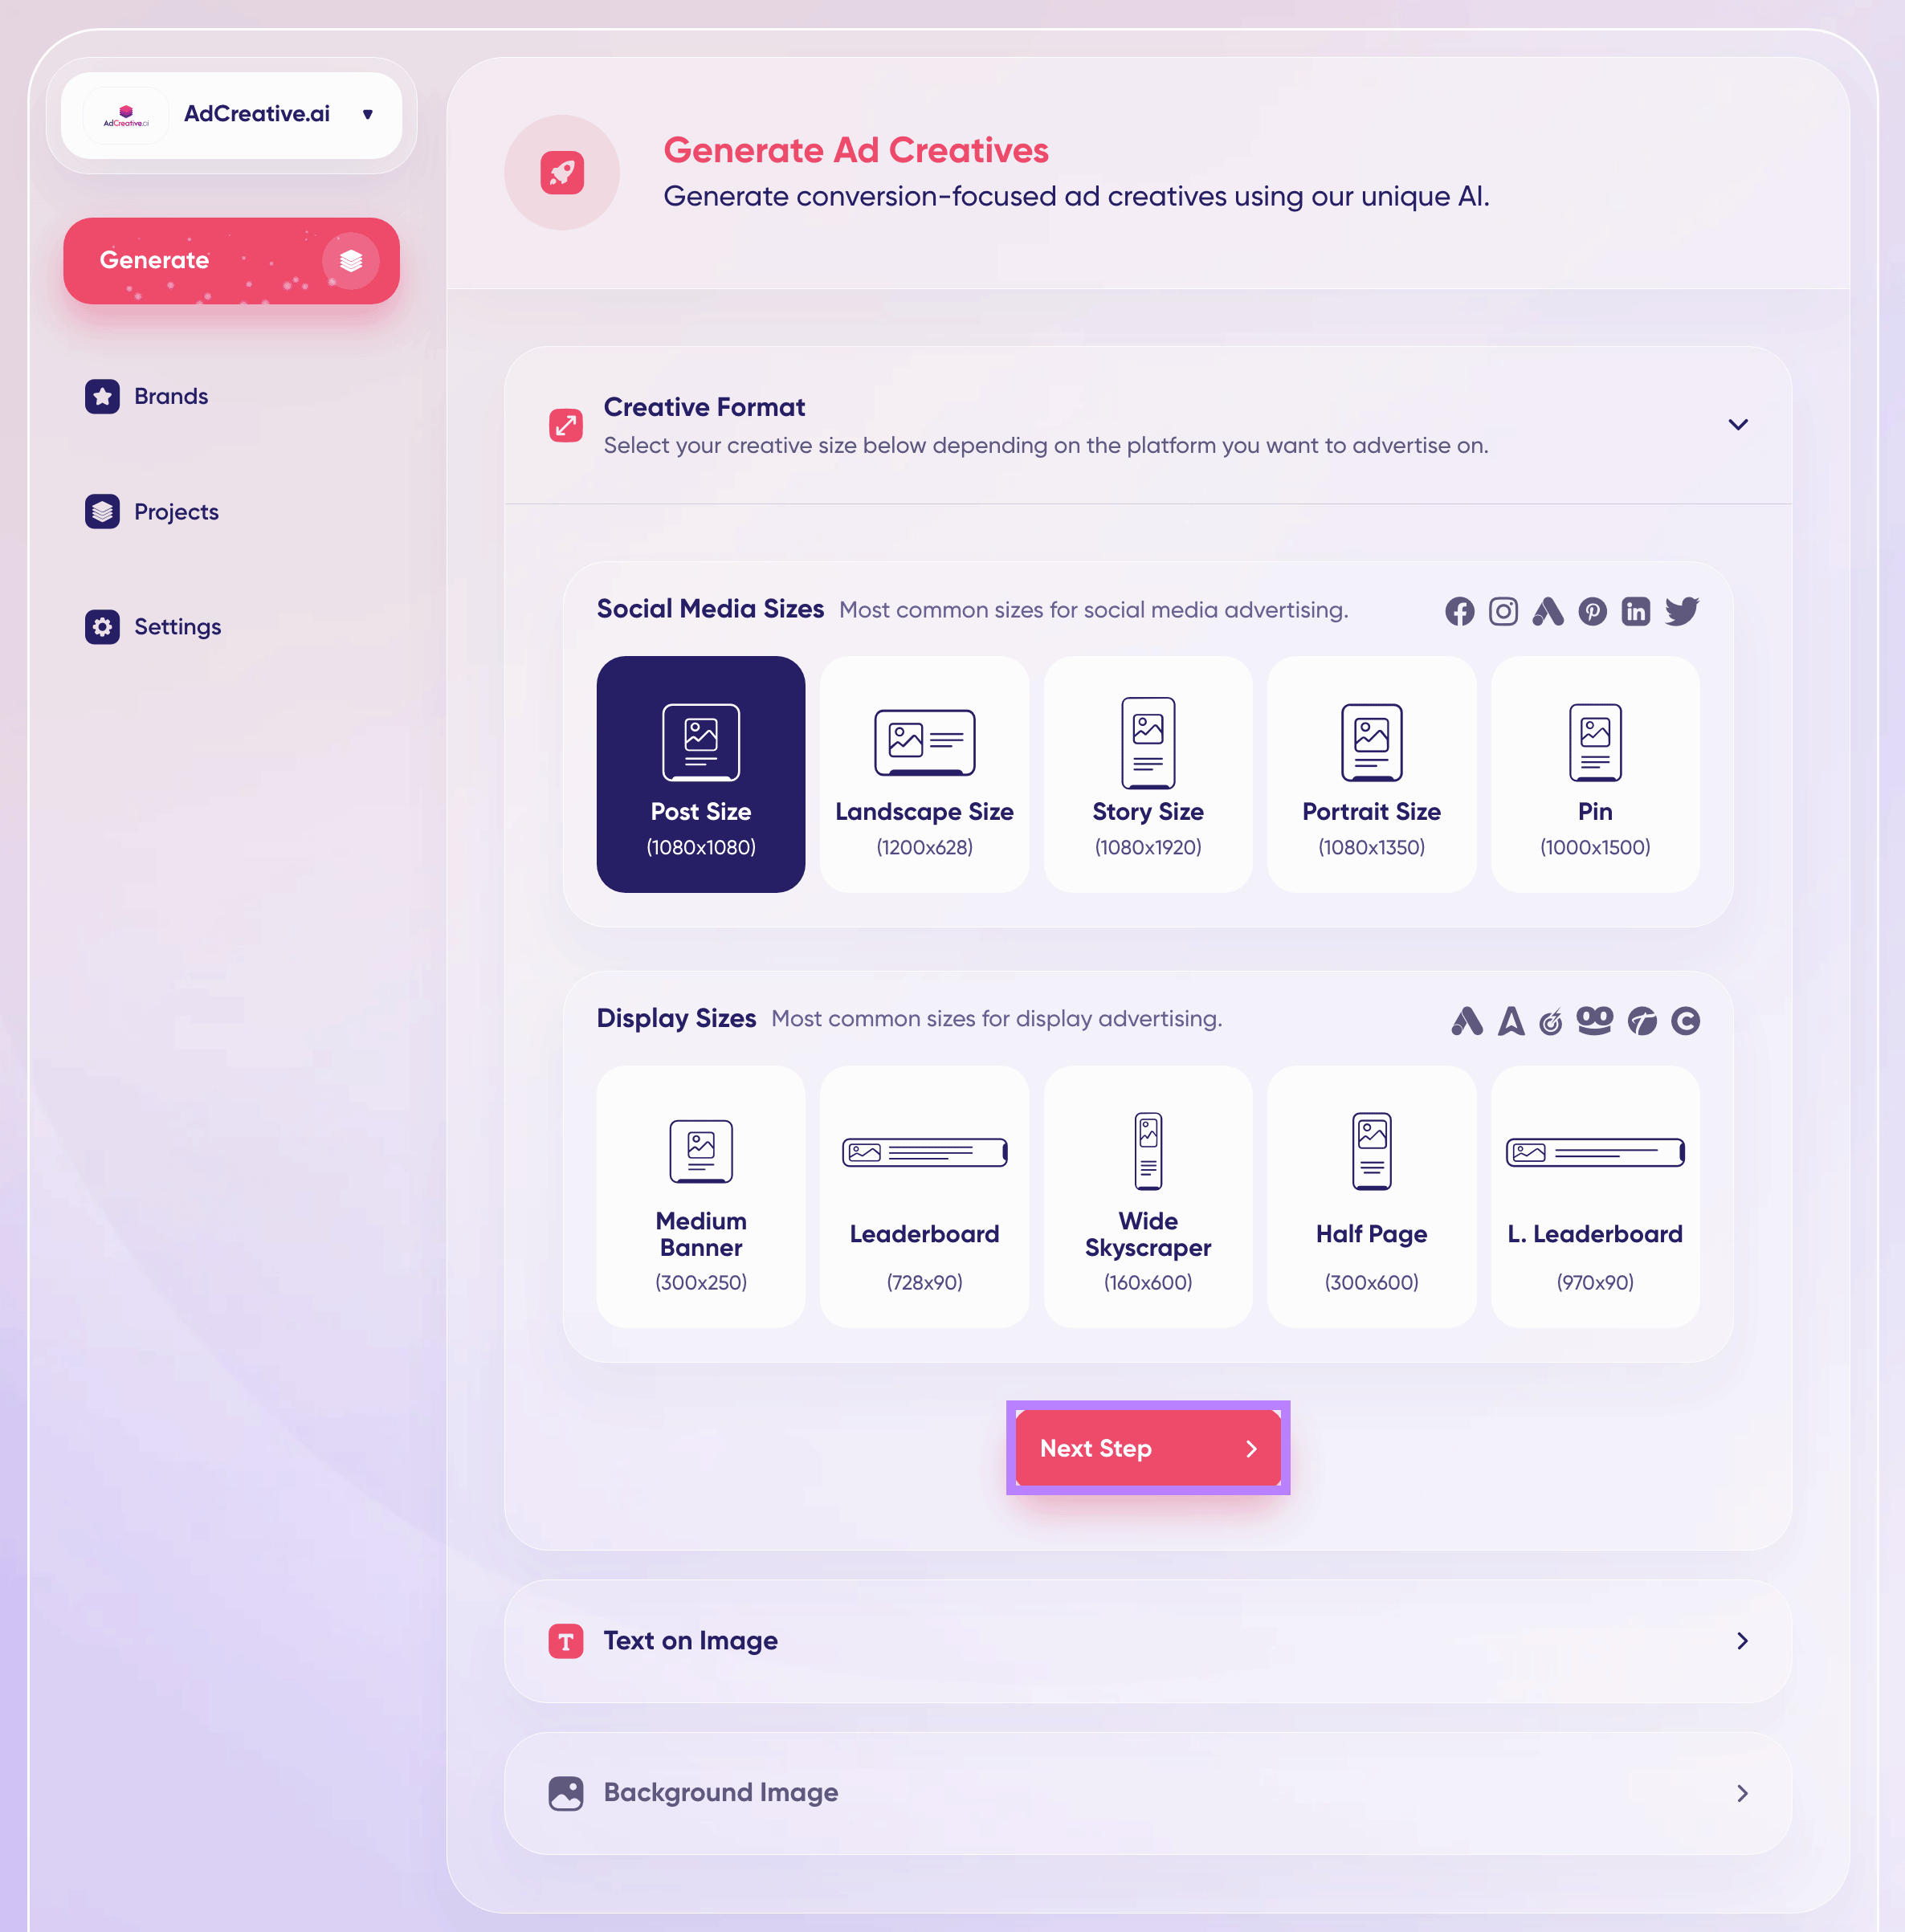Select Story Size (1080x1920) format
1905x1932 pixels.
tap(1148, 772)
